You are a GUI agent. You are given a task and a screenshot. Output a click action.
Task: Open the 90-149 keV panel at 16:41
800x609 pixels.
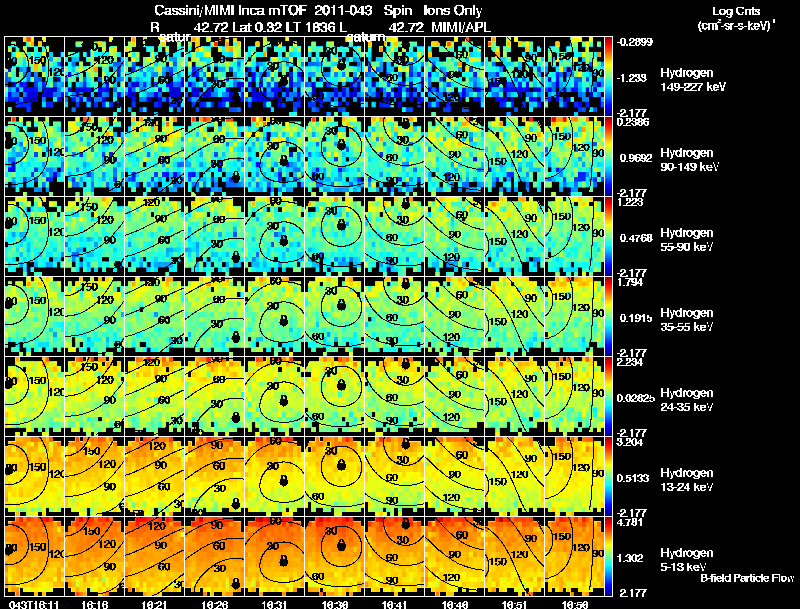tap(395, 156)
